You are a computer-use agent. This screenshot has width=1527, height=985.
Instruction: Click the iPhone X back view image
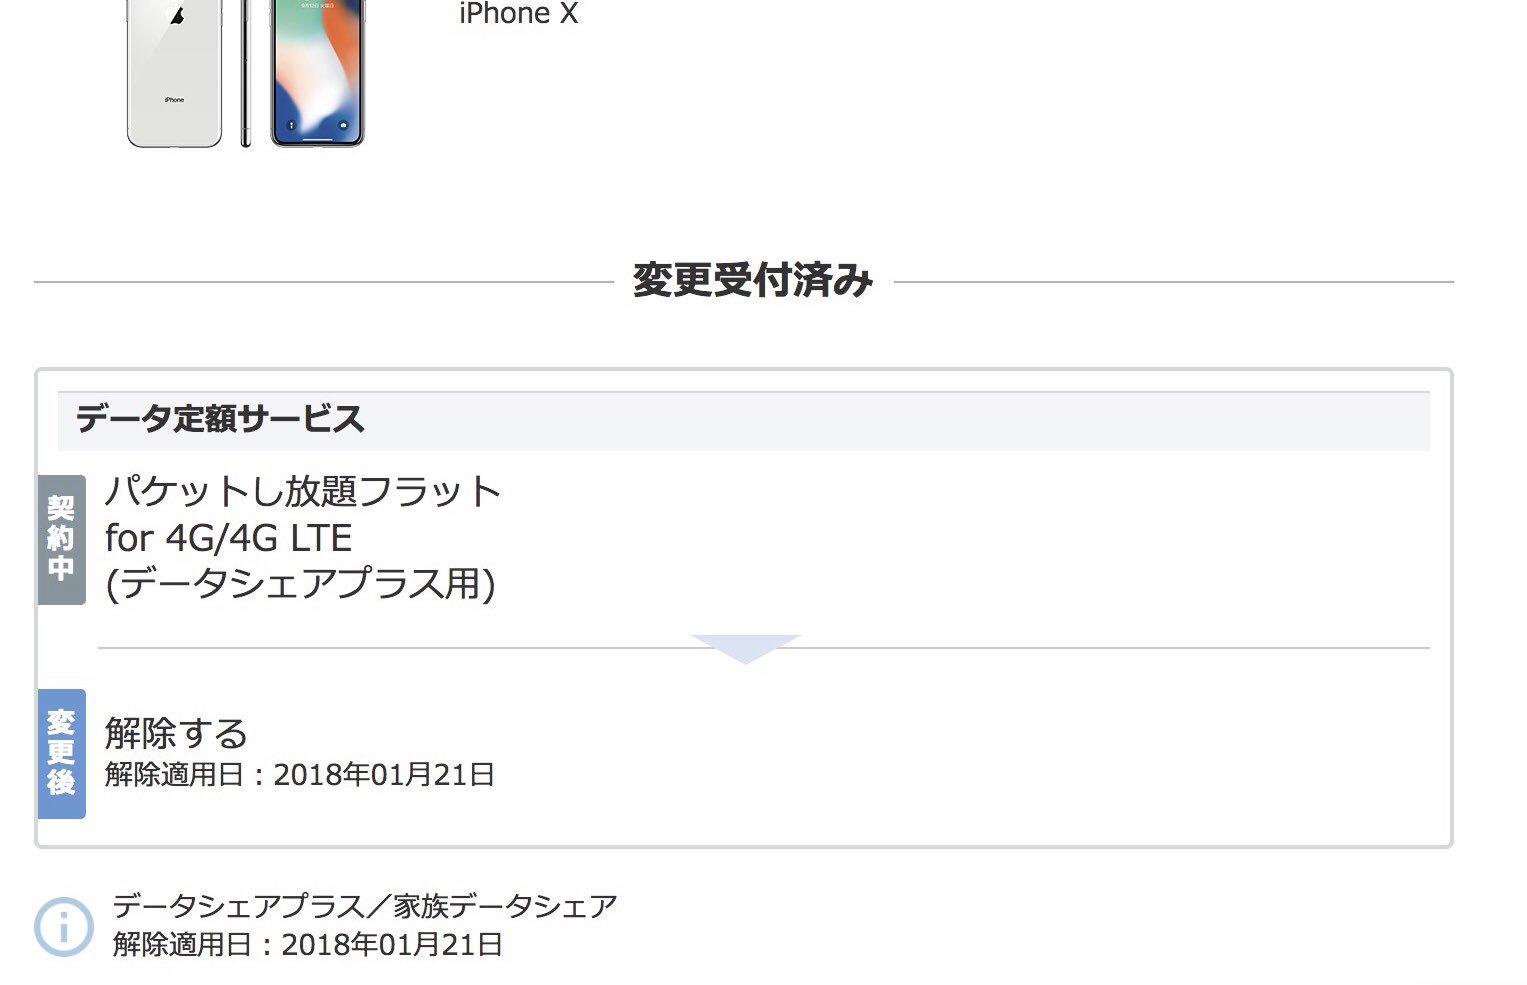174,73
